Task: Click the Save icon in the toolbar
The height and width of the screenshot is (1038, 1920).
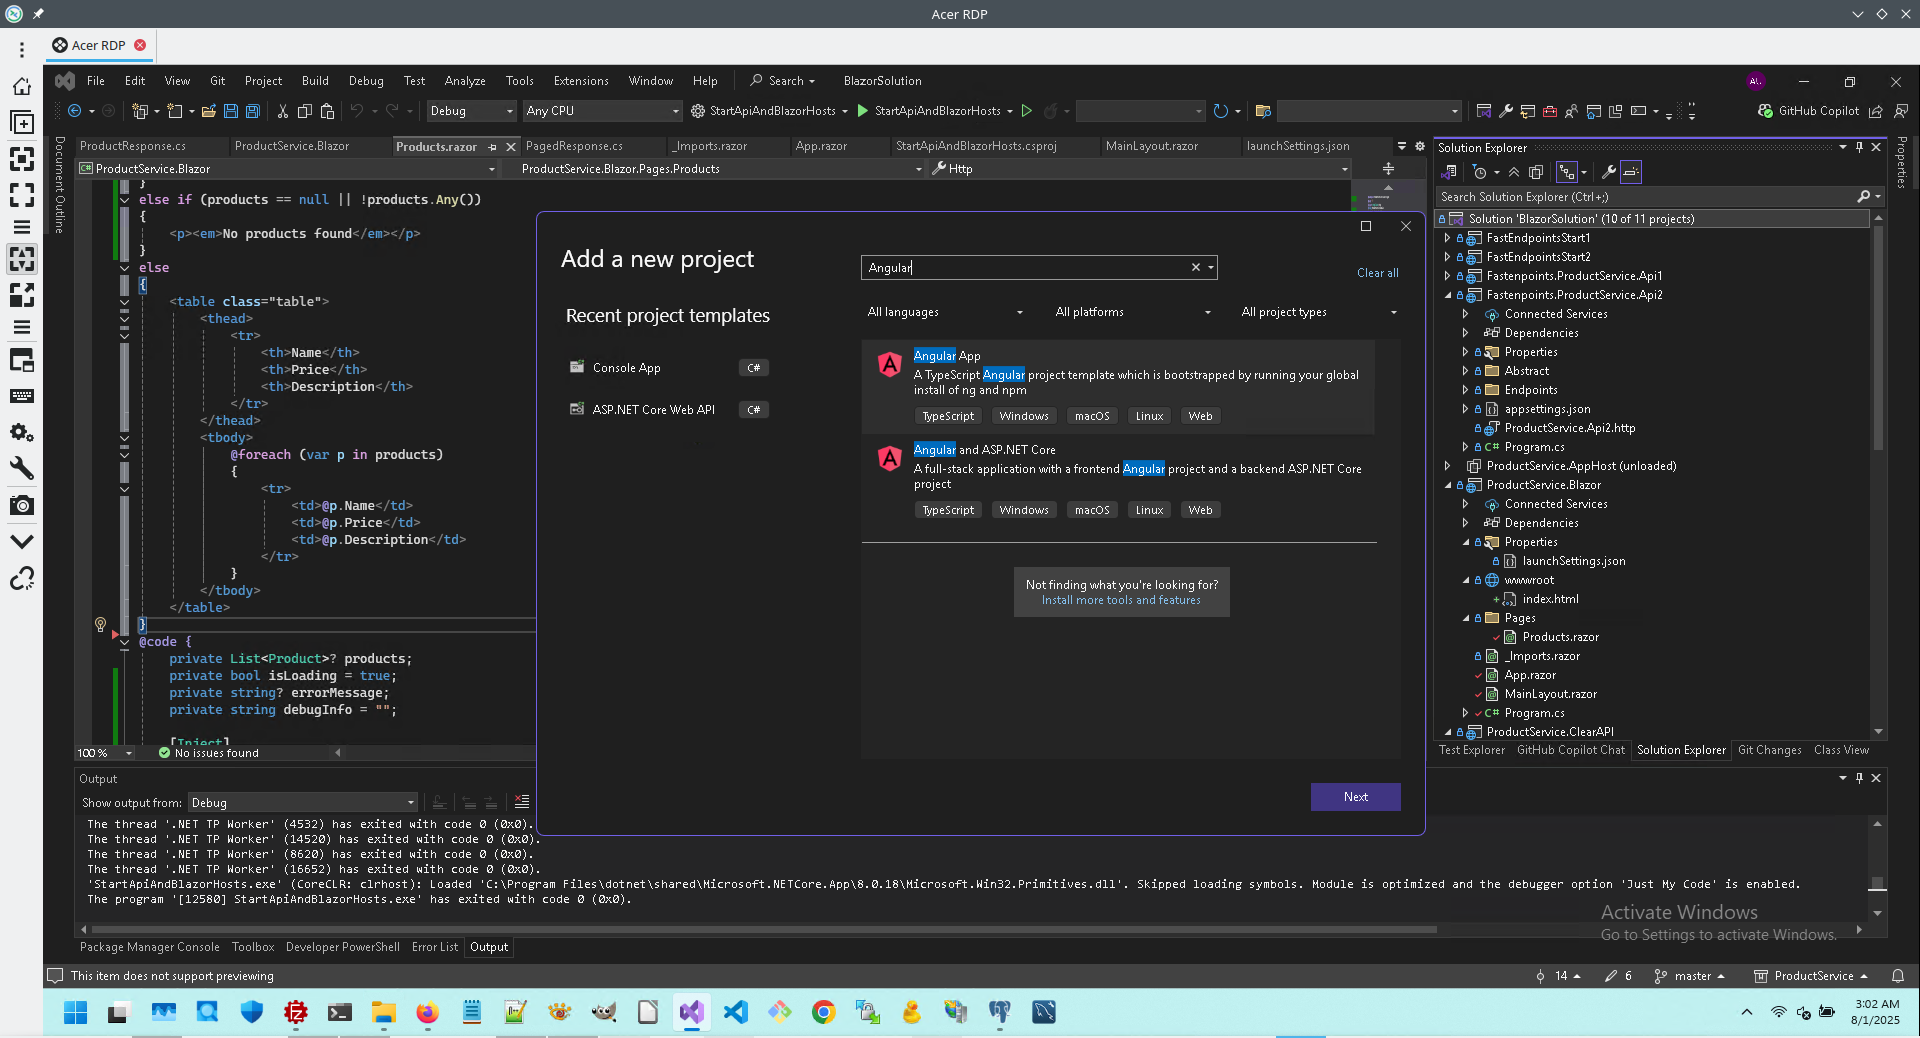Action: point(231,111)
